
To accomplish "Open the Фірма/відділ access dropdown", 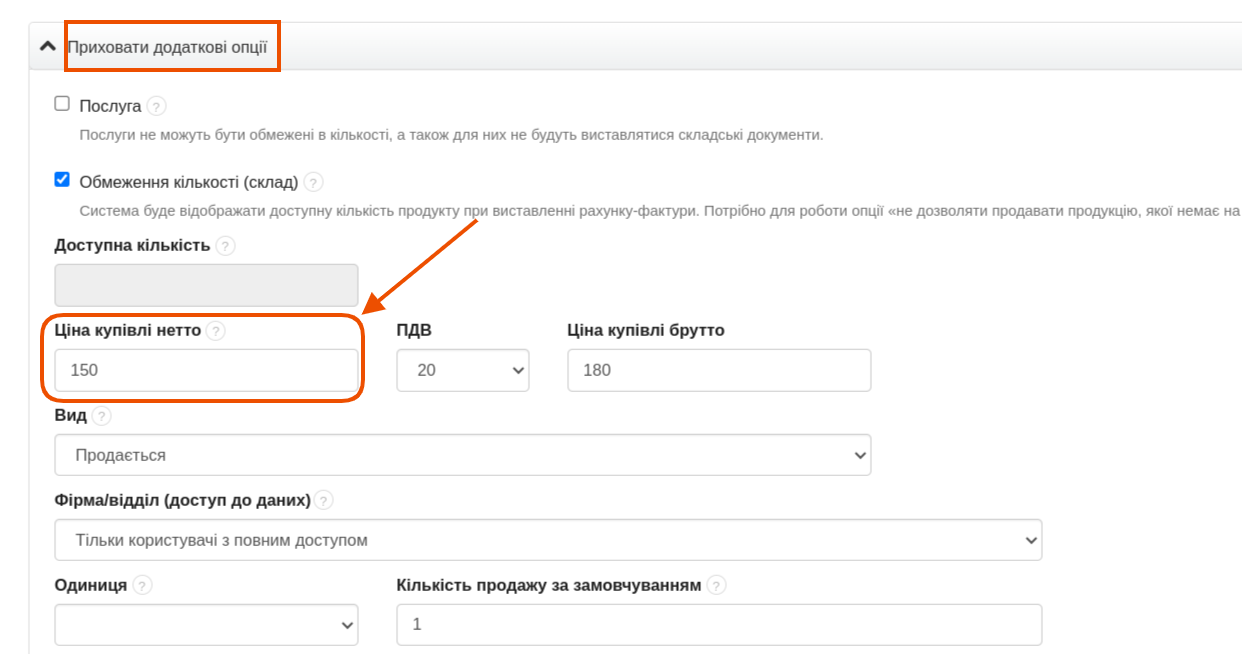I will click(x=548, y=540).
